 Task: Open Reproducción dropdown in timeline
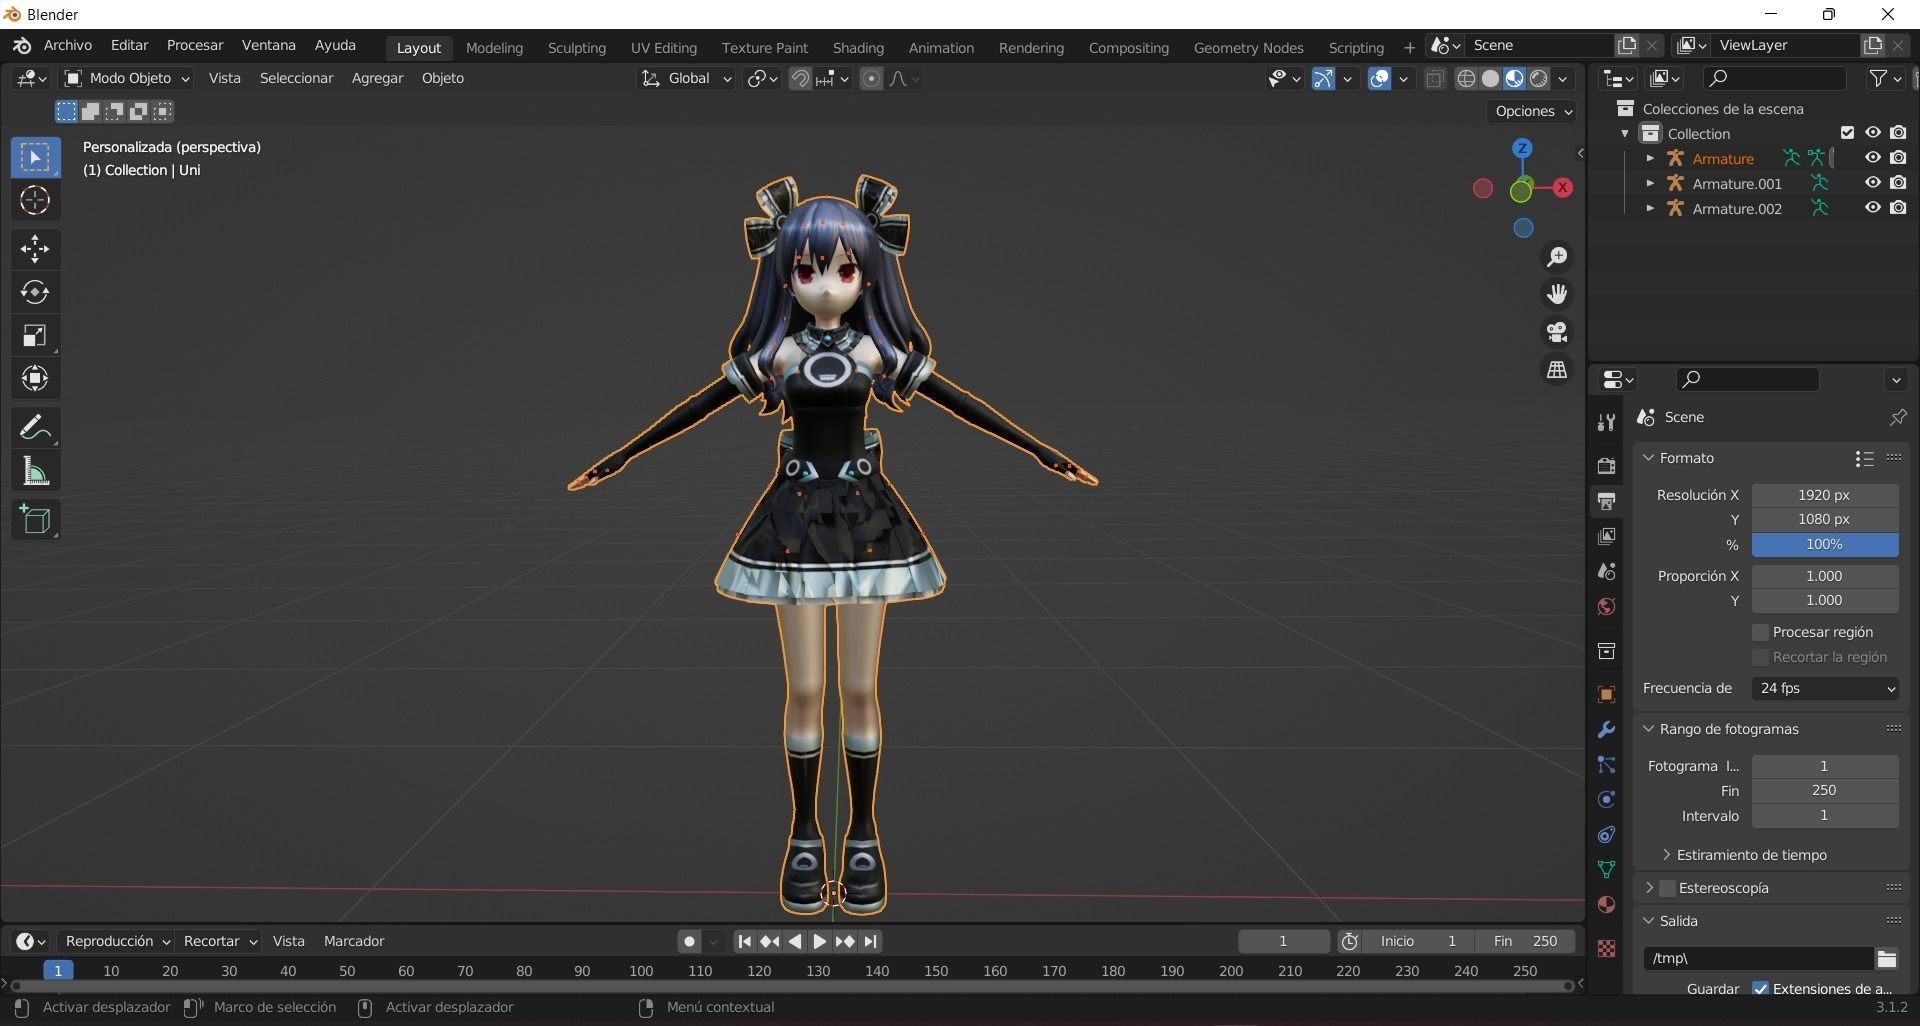click(x=117, y=942)
